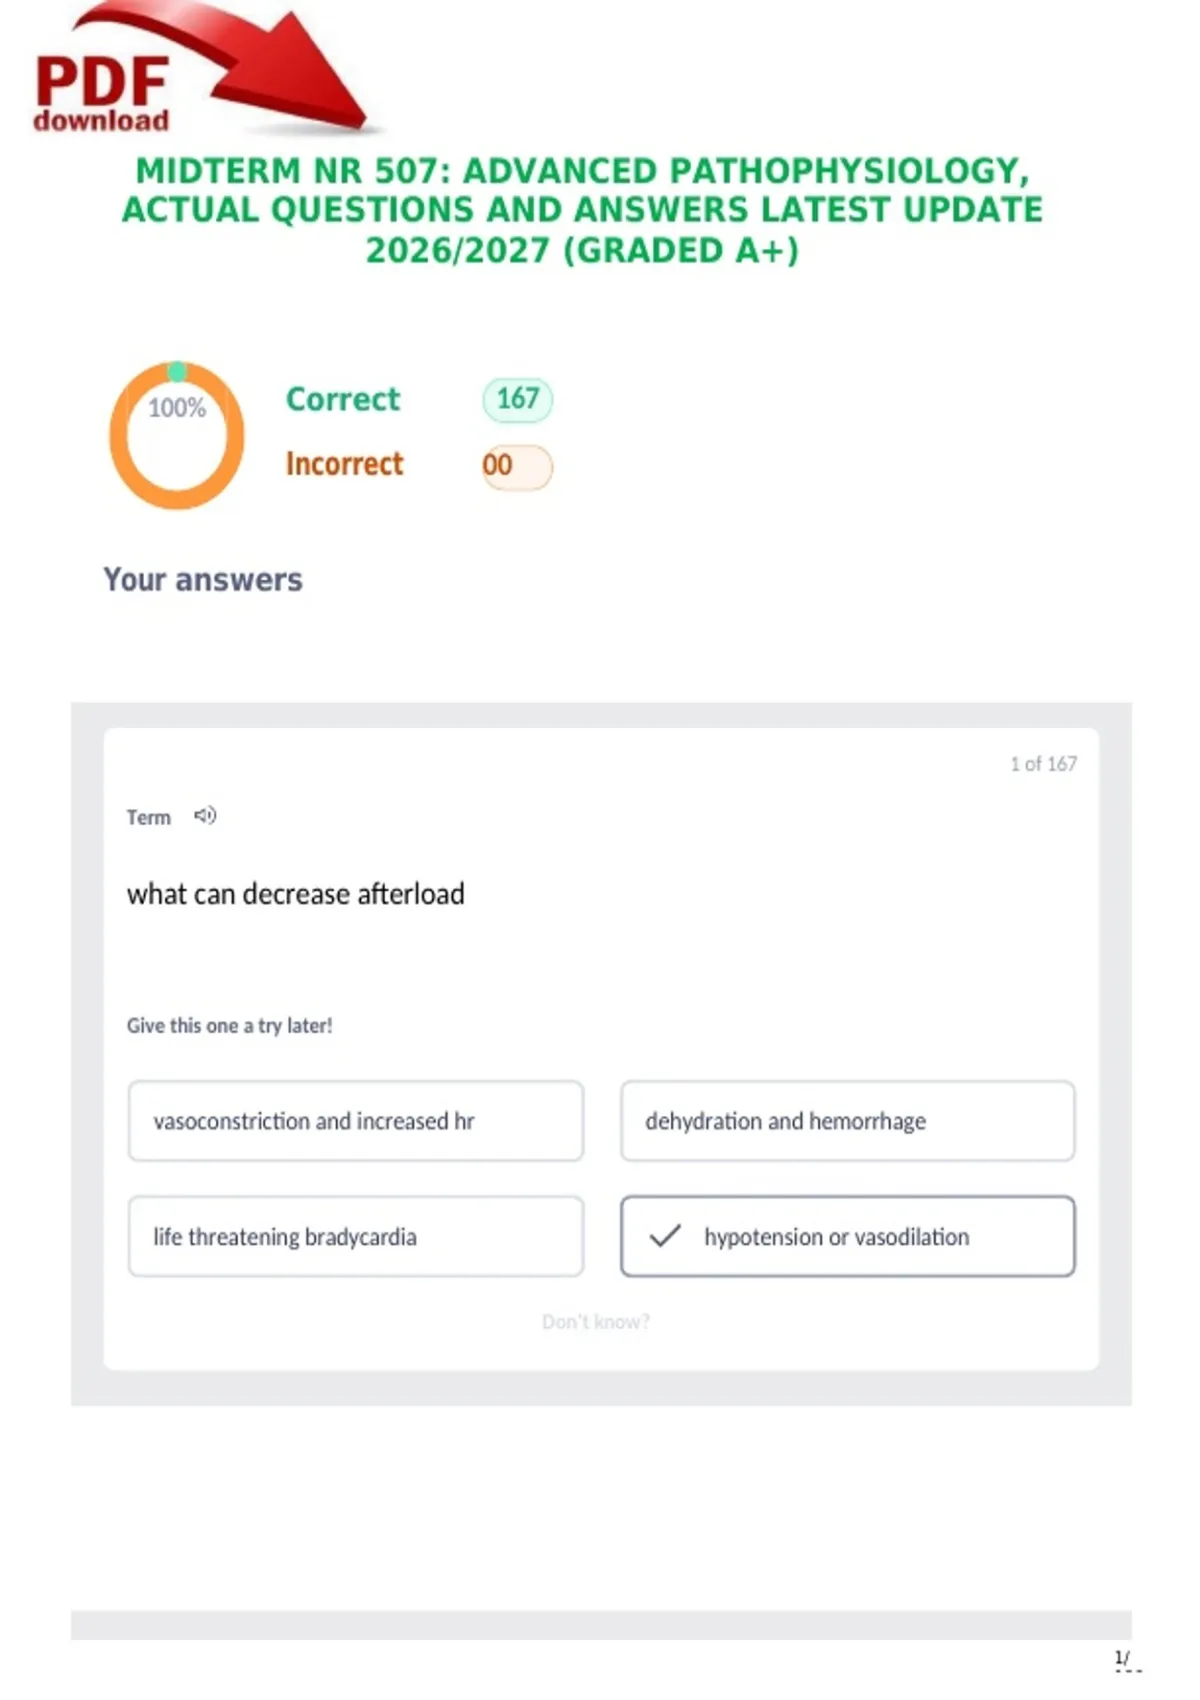Click the 'Give this one a try later!' message
Viewport: 1200px width, 1700px height.
pyautogui.click(x=229, y=1026)
